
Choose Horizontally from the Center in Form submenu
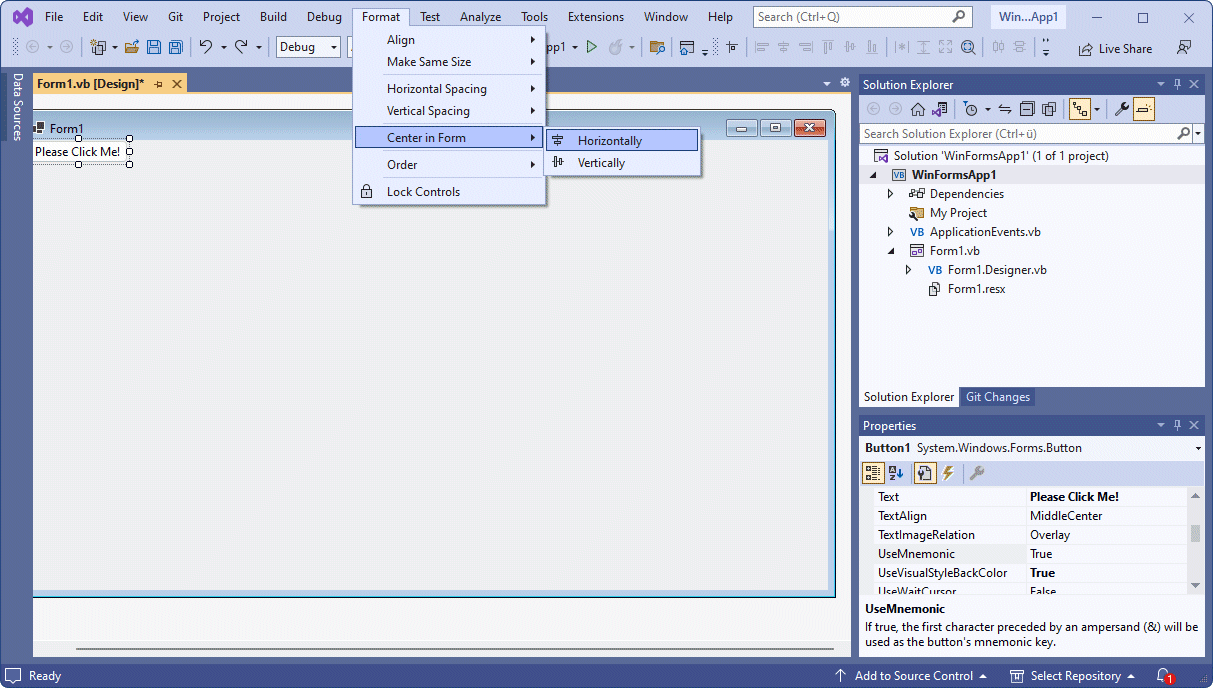tap(609, 141)
